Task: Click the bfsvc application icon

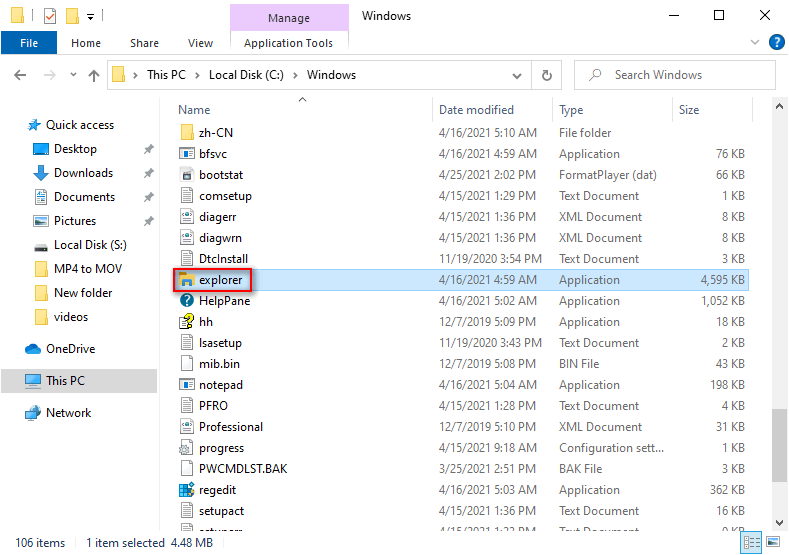Action: [x=187, y=153]
